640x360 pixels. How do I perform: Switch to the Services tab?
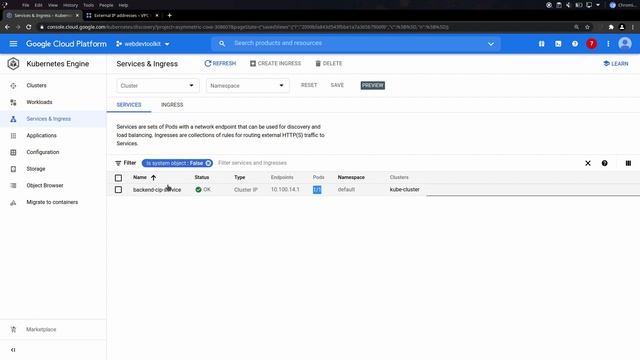[x=129, y=105]
